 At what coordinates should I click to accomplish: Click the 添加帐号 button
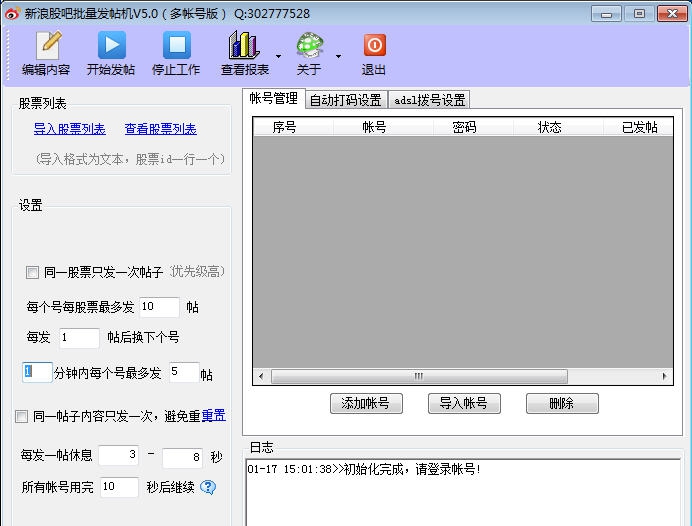coord(372,403)
